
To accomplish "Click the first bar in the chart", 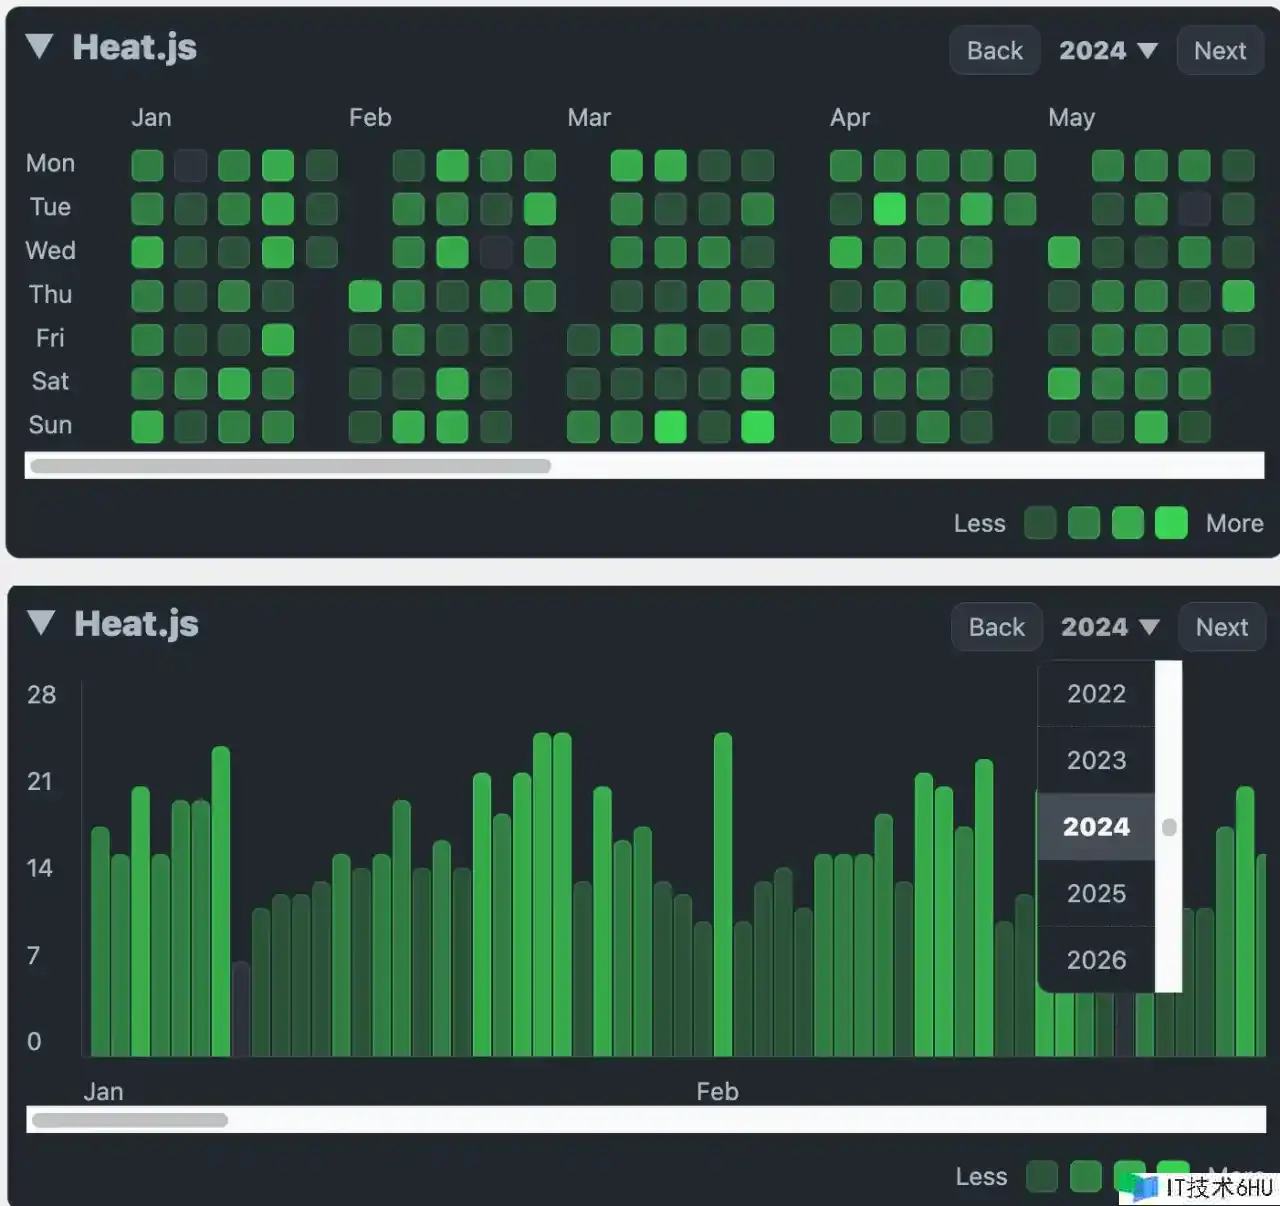I will [x=100, y=942].
